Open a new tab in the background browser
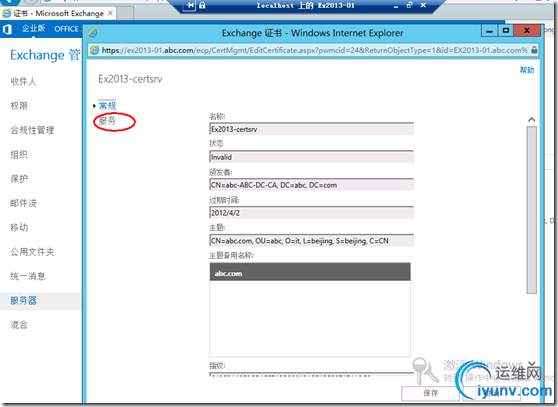 (125, 14)
